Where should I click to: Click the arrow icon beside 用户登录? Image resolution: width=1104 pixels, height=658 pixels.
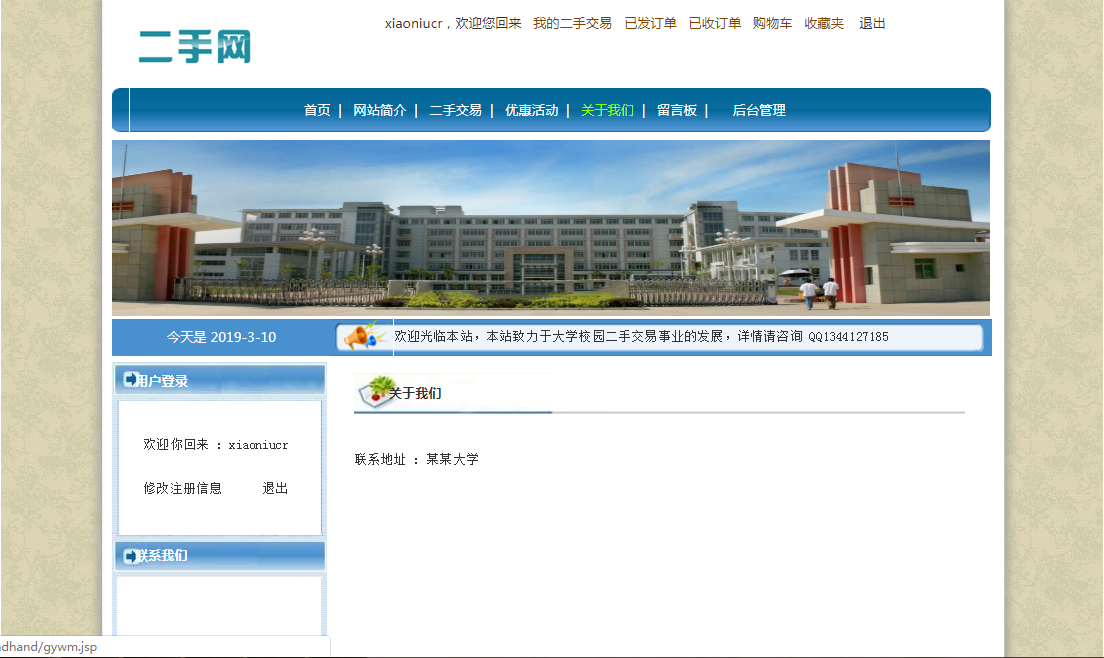point(131,379)
